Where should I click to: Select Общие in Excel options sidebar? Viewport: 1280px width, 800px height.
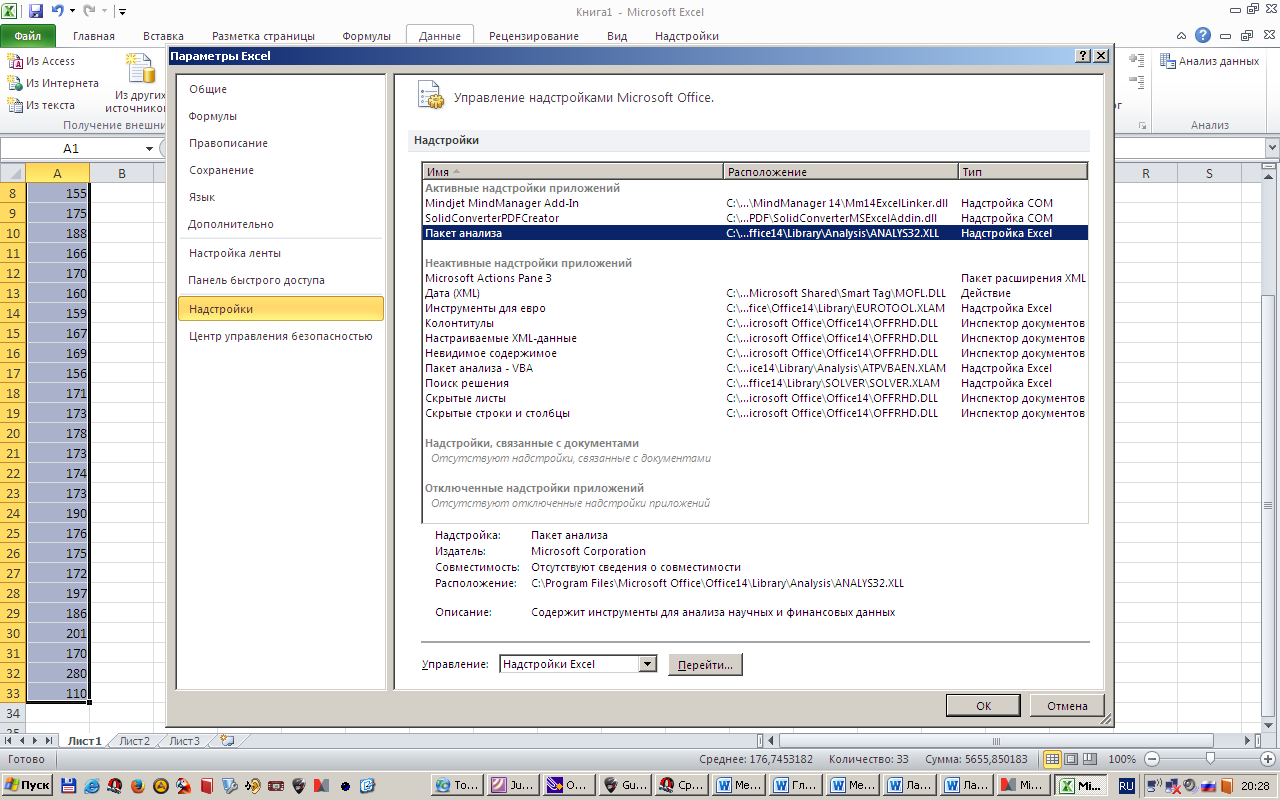280,89
